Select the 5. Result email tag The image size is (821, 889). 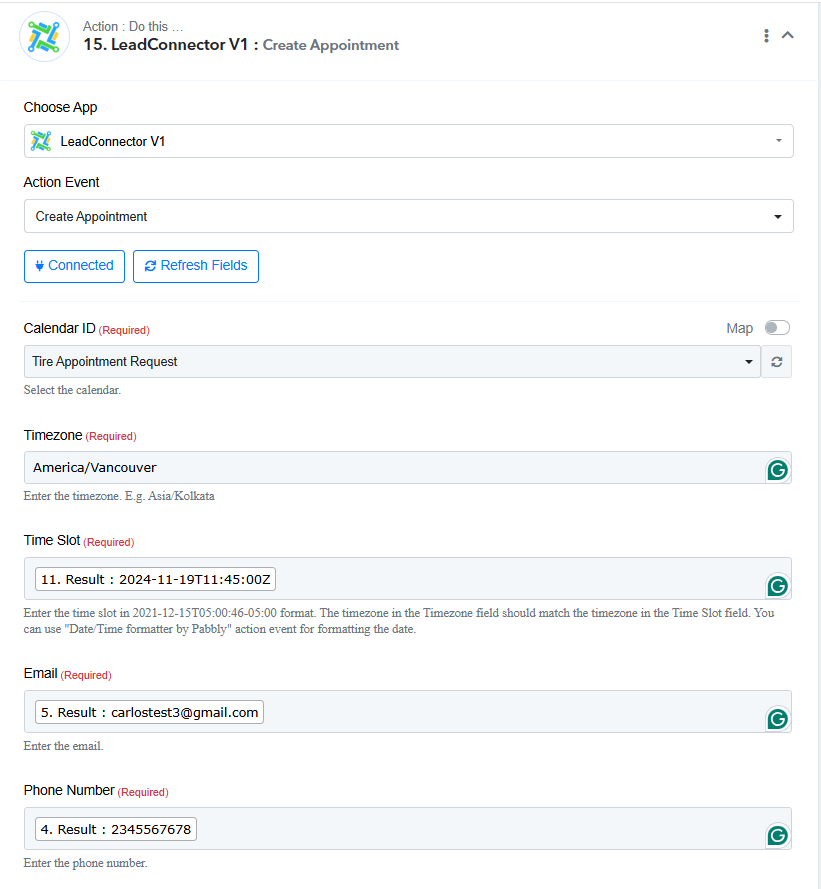149,712
